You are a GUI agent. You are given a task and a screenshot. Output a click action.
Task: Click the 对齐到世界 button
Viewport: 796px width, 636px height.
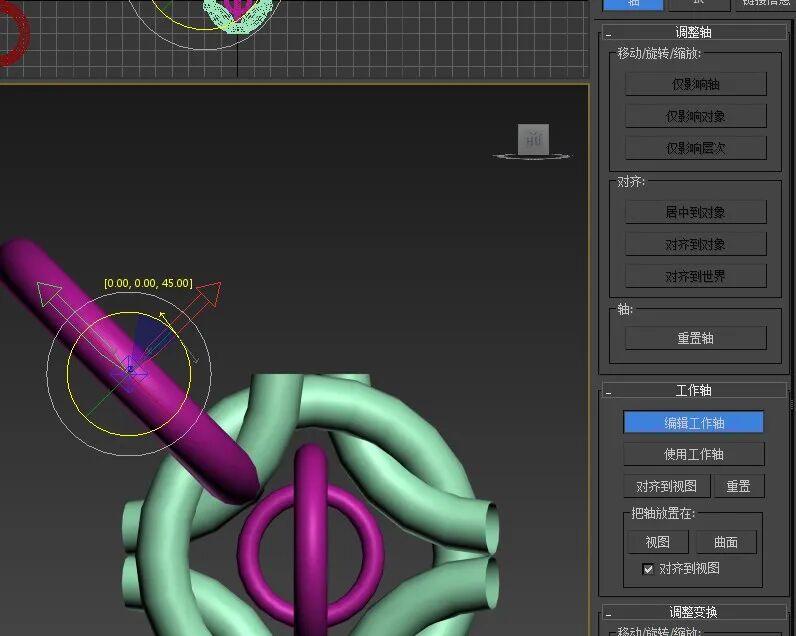click(x=695, y=277)
